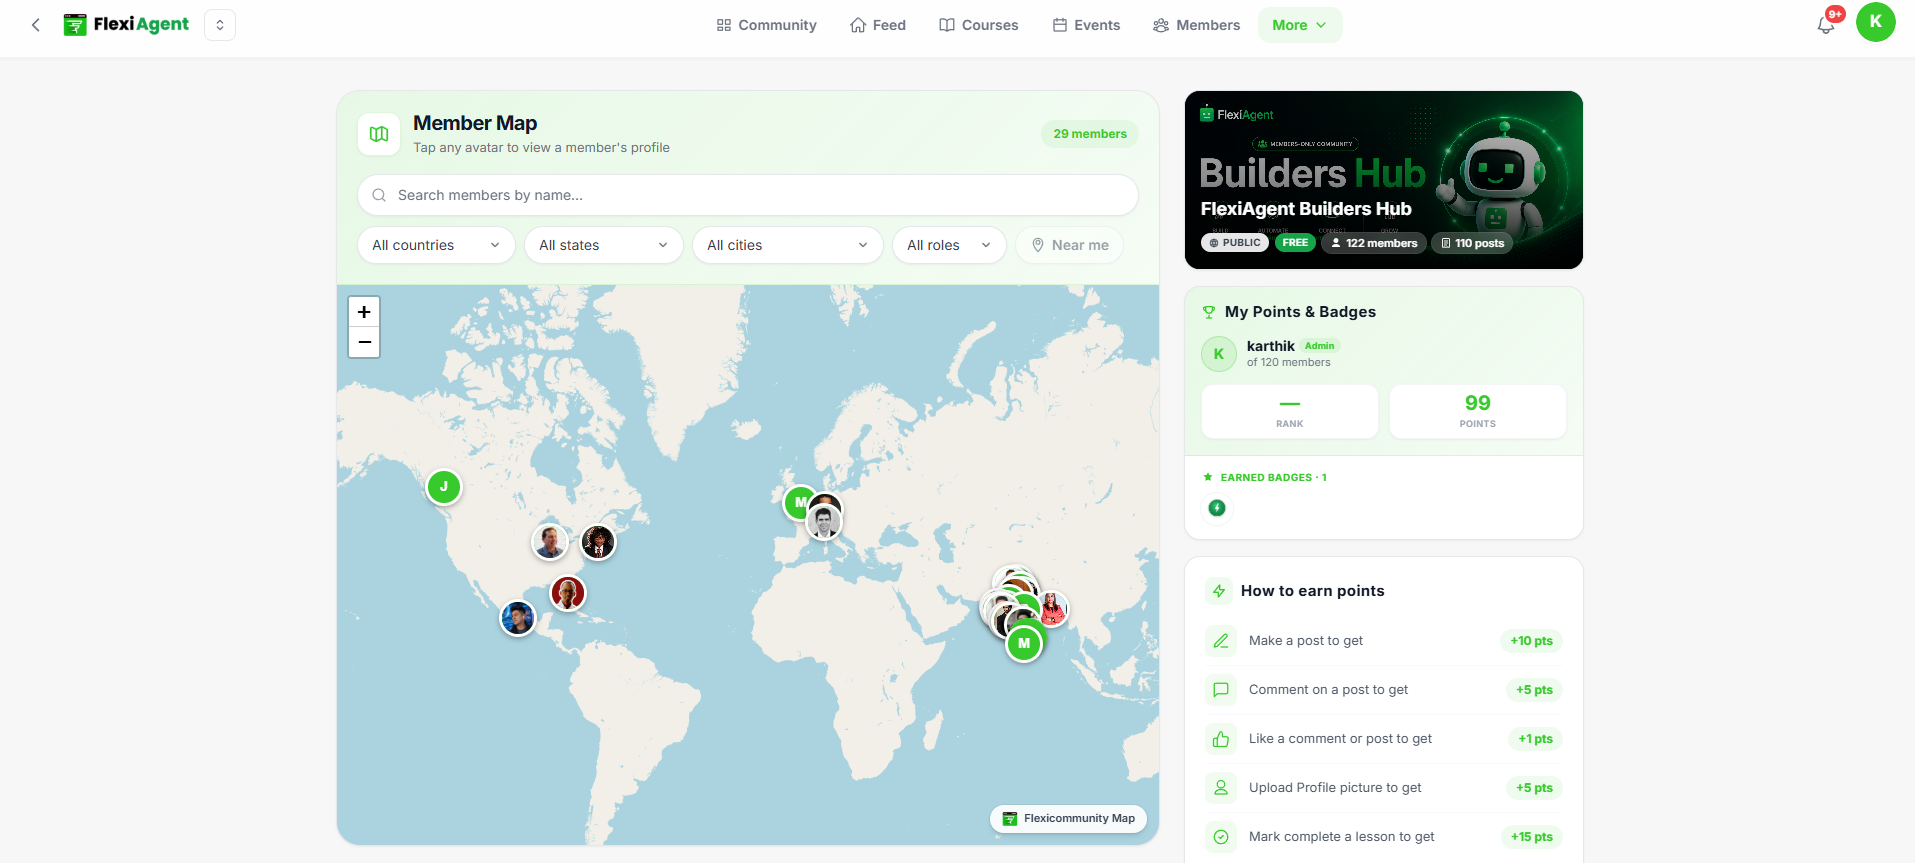
Task: Open the Community tab
Action: click(766, 25)
